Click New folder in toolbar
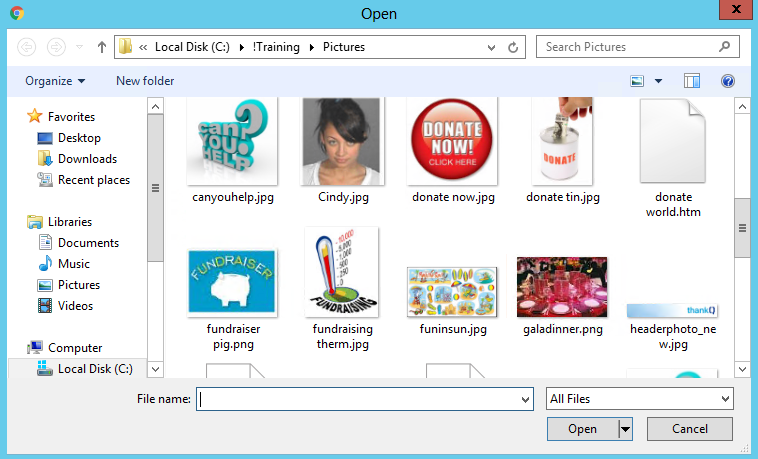The image size is (758, 459). click(x=145, y=81)
